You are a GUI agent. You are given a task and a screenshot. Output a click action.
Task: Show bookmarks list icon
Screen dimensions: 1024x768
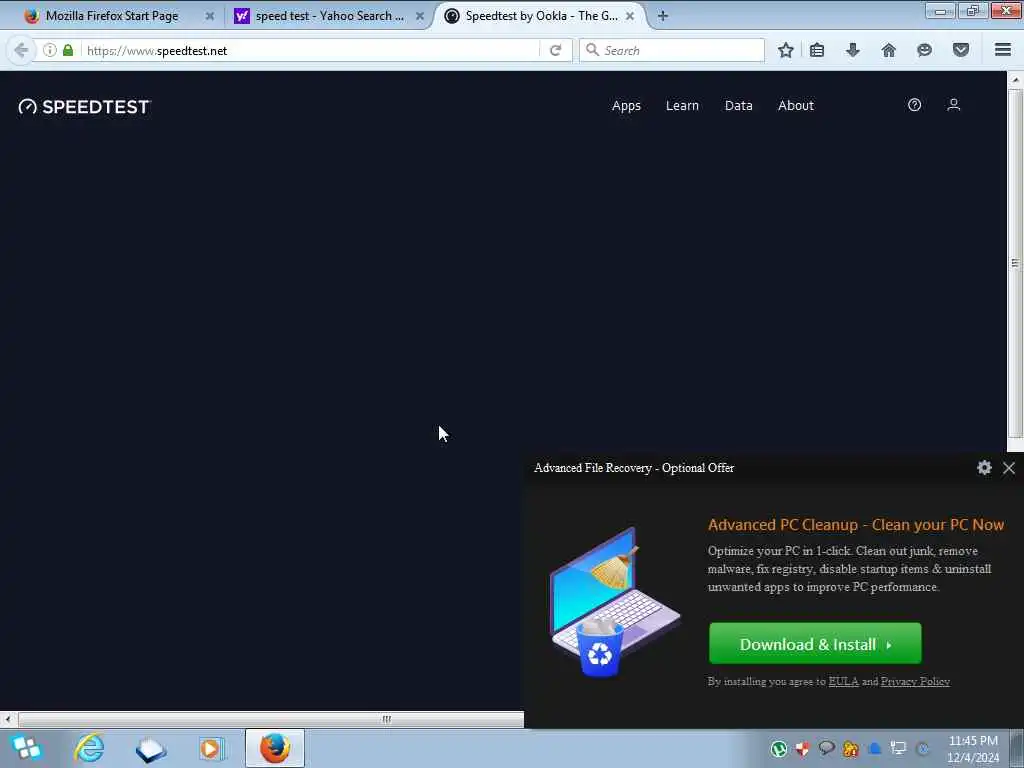point(817,50)
